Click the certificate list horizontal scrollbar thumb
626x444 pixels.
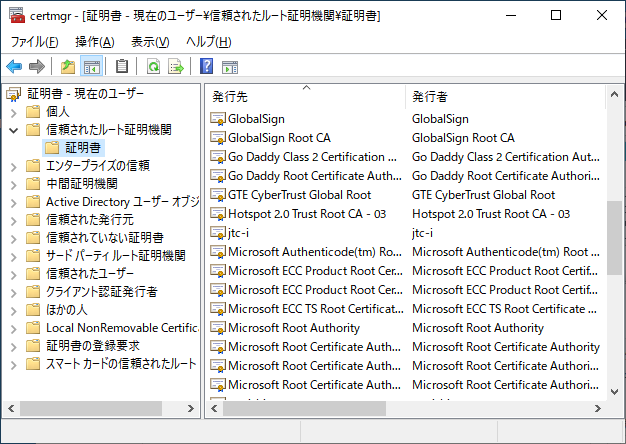304,408
